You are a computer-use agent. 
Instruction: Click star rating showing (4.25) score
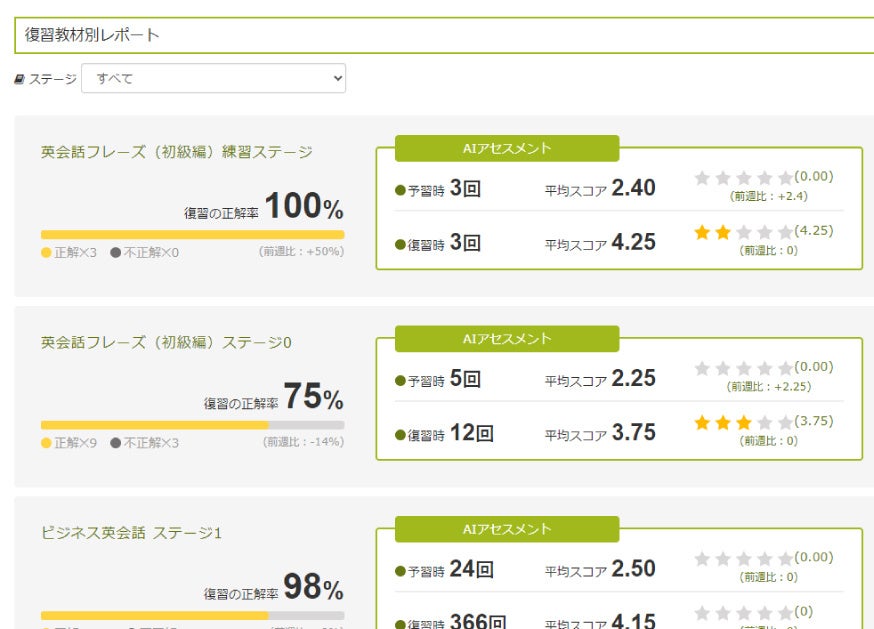(x=743, y=232)
